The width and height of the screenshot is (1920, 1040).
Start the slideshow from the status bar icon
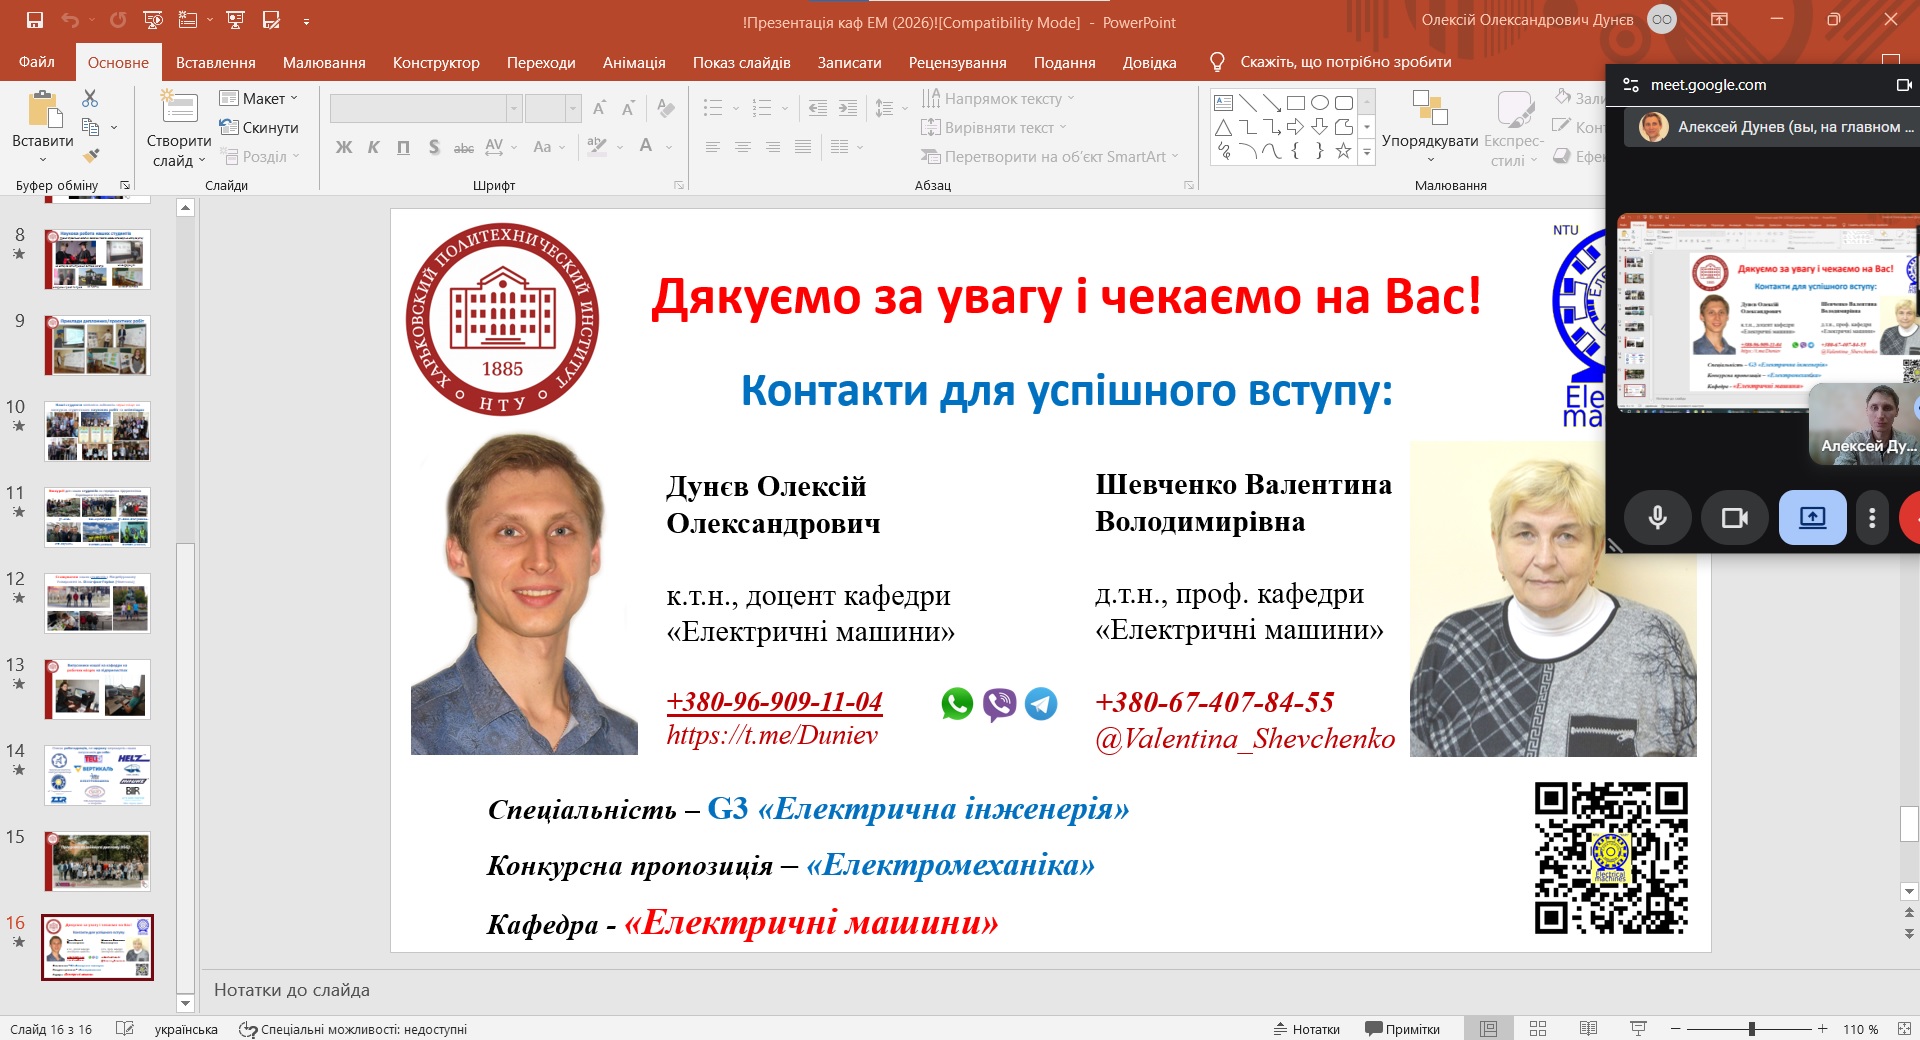(1638, 1029)
